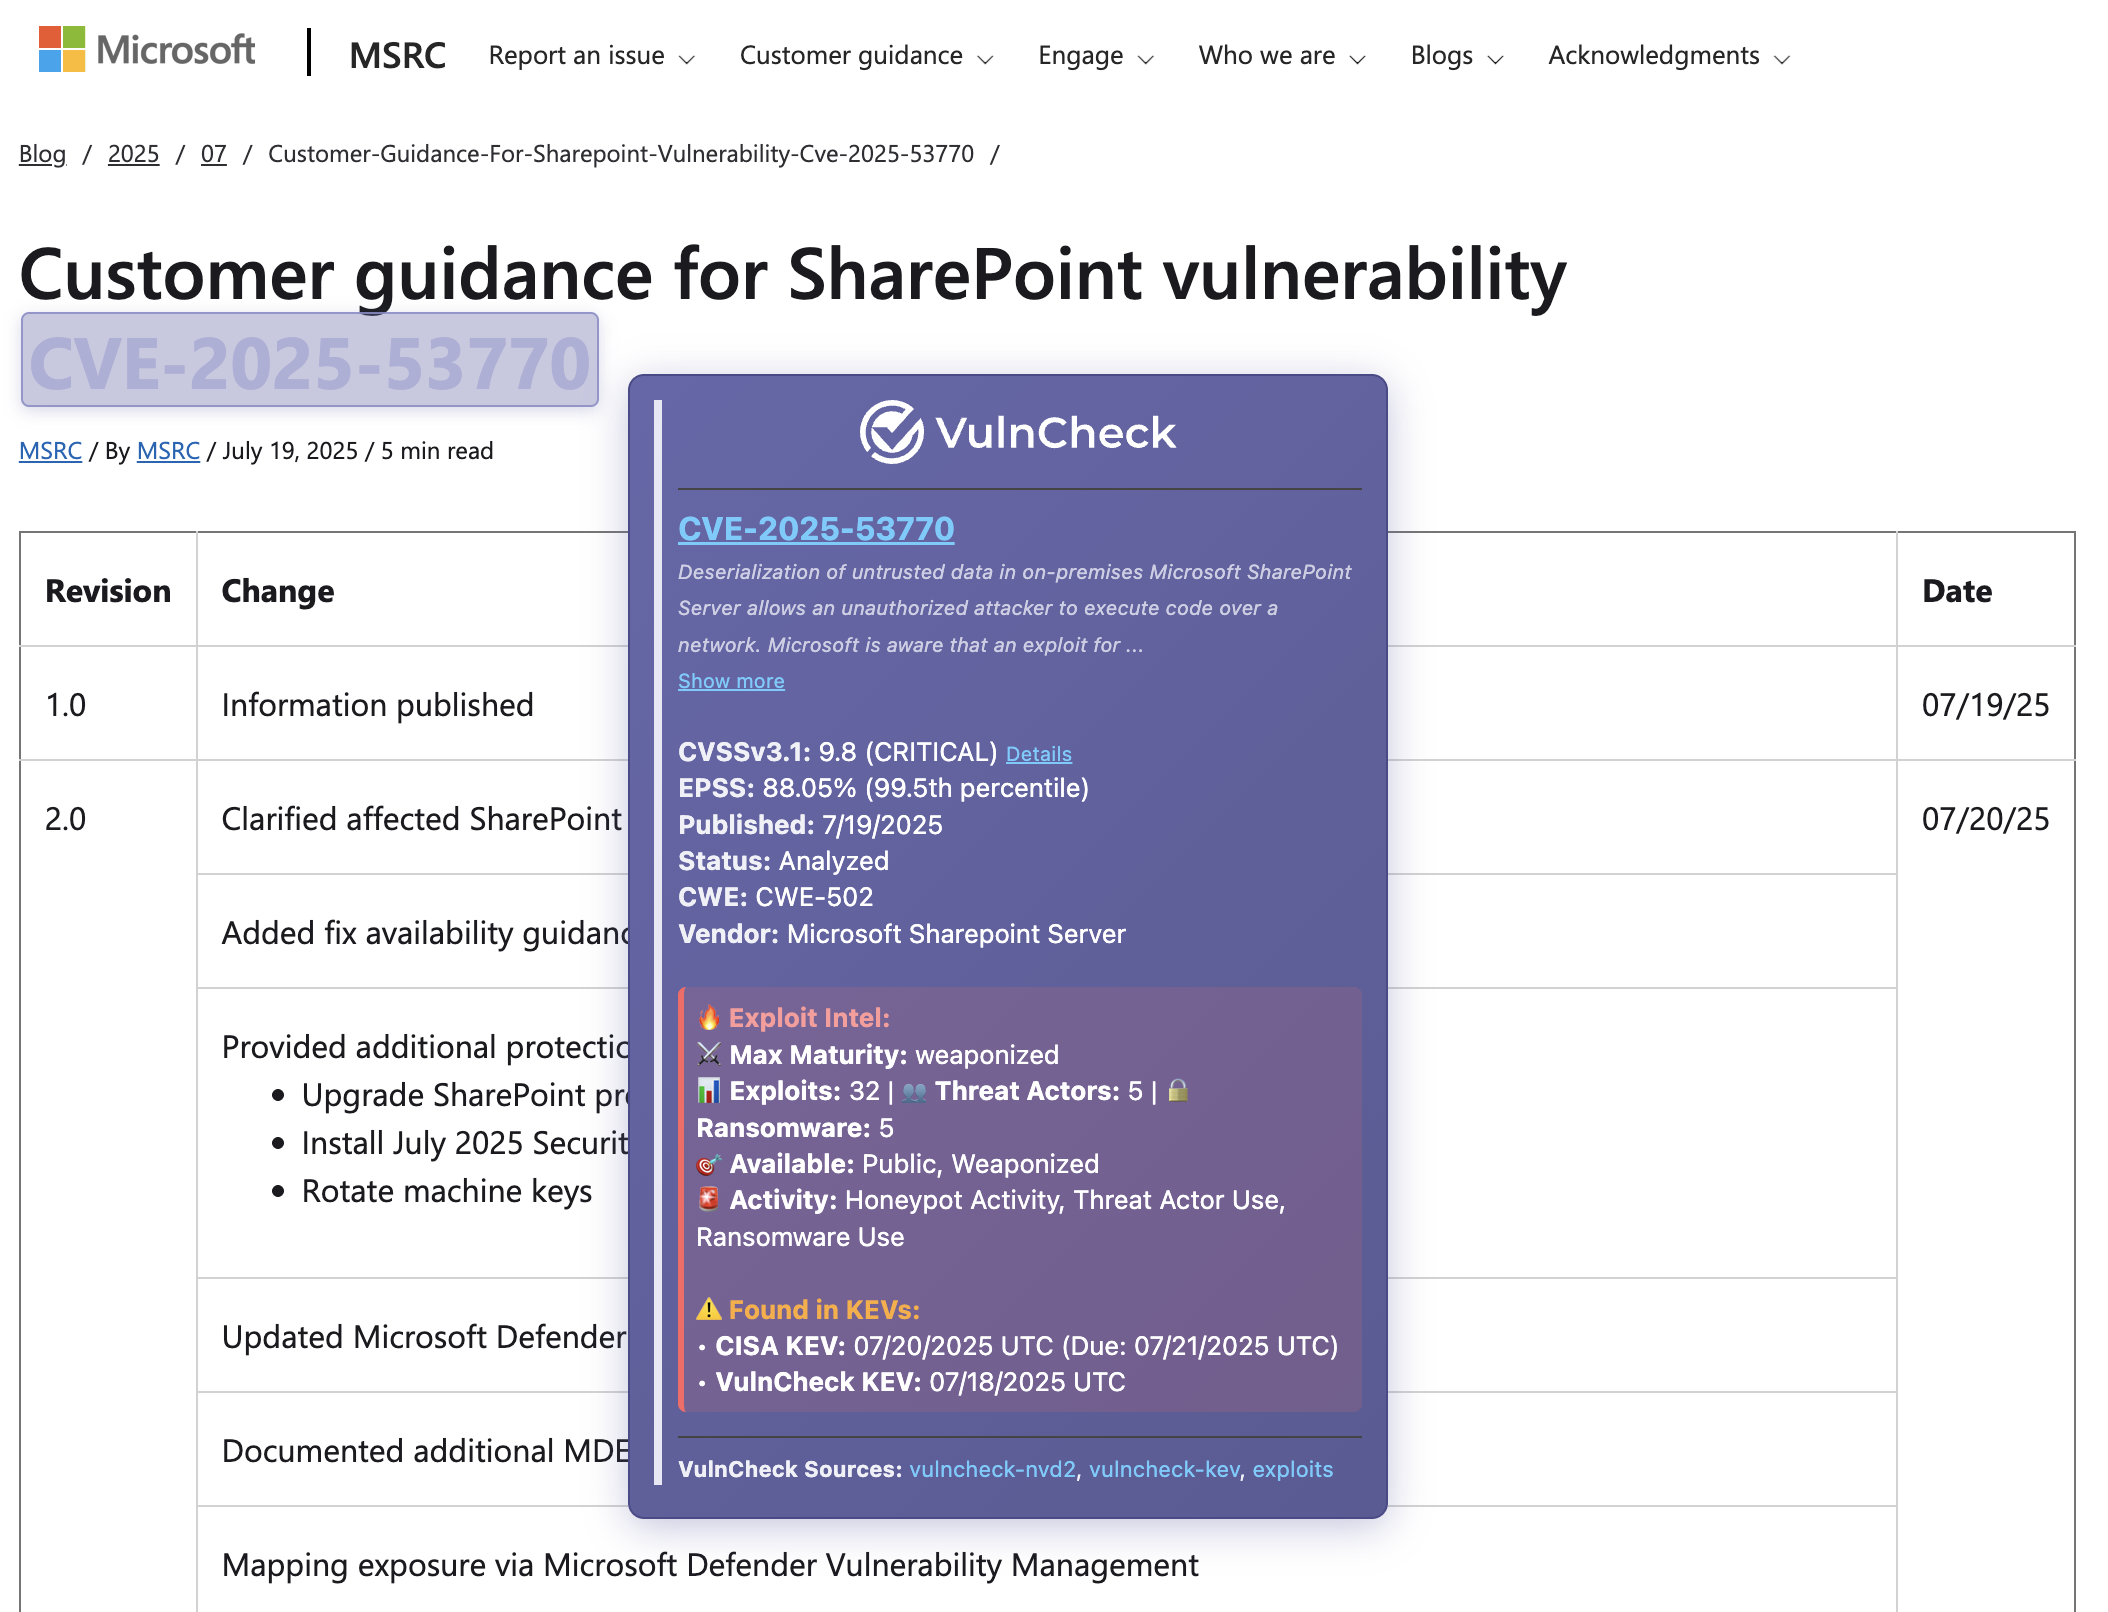This screenshot has width=2108, height=1612.
Task: Open the vulncheck-nvd2 source link
Action: 992,1469
